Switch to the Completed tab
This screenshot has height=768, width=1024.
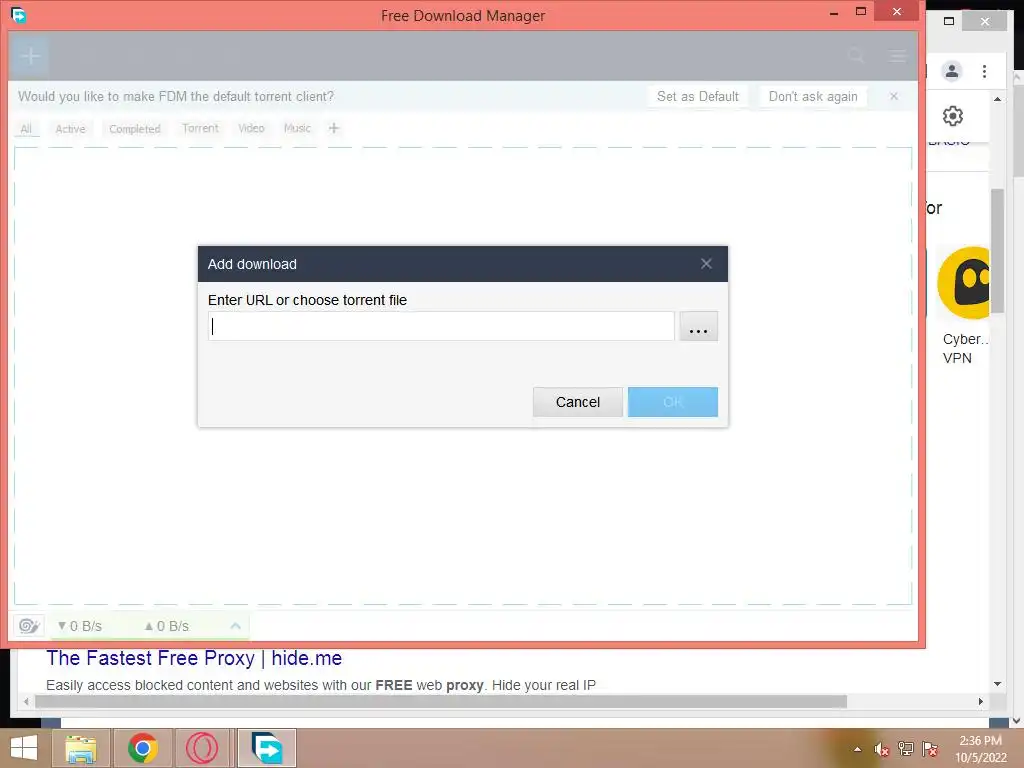135,129
